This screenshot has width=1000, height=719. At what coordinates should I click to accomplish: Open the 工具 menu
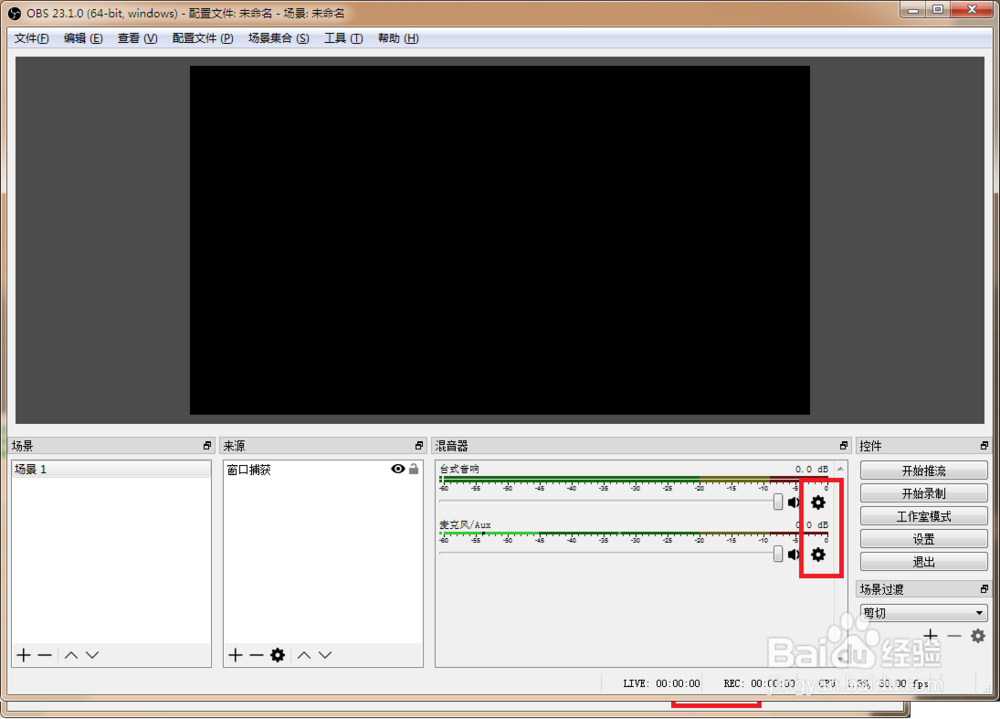(343, 38)
